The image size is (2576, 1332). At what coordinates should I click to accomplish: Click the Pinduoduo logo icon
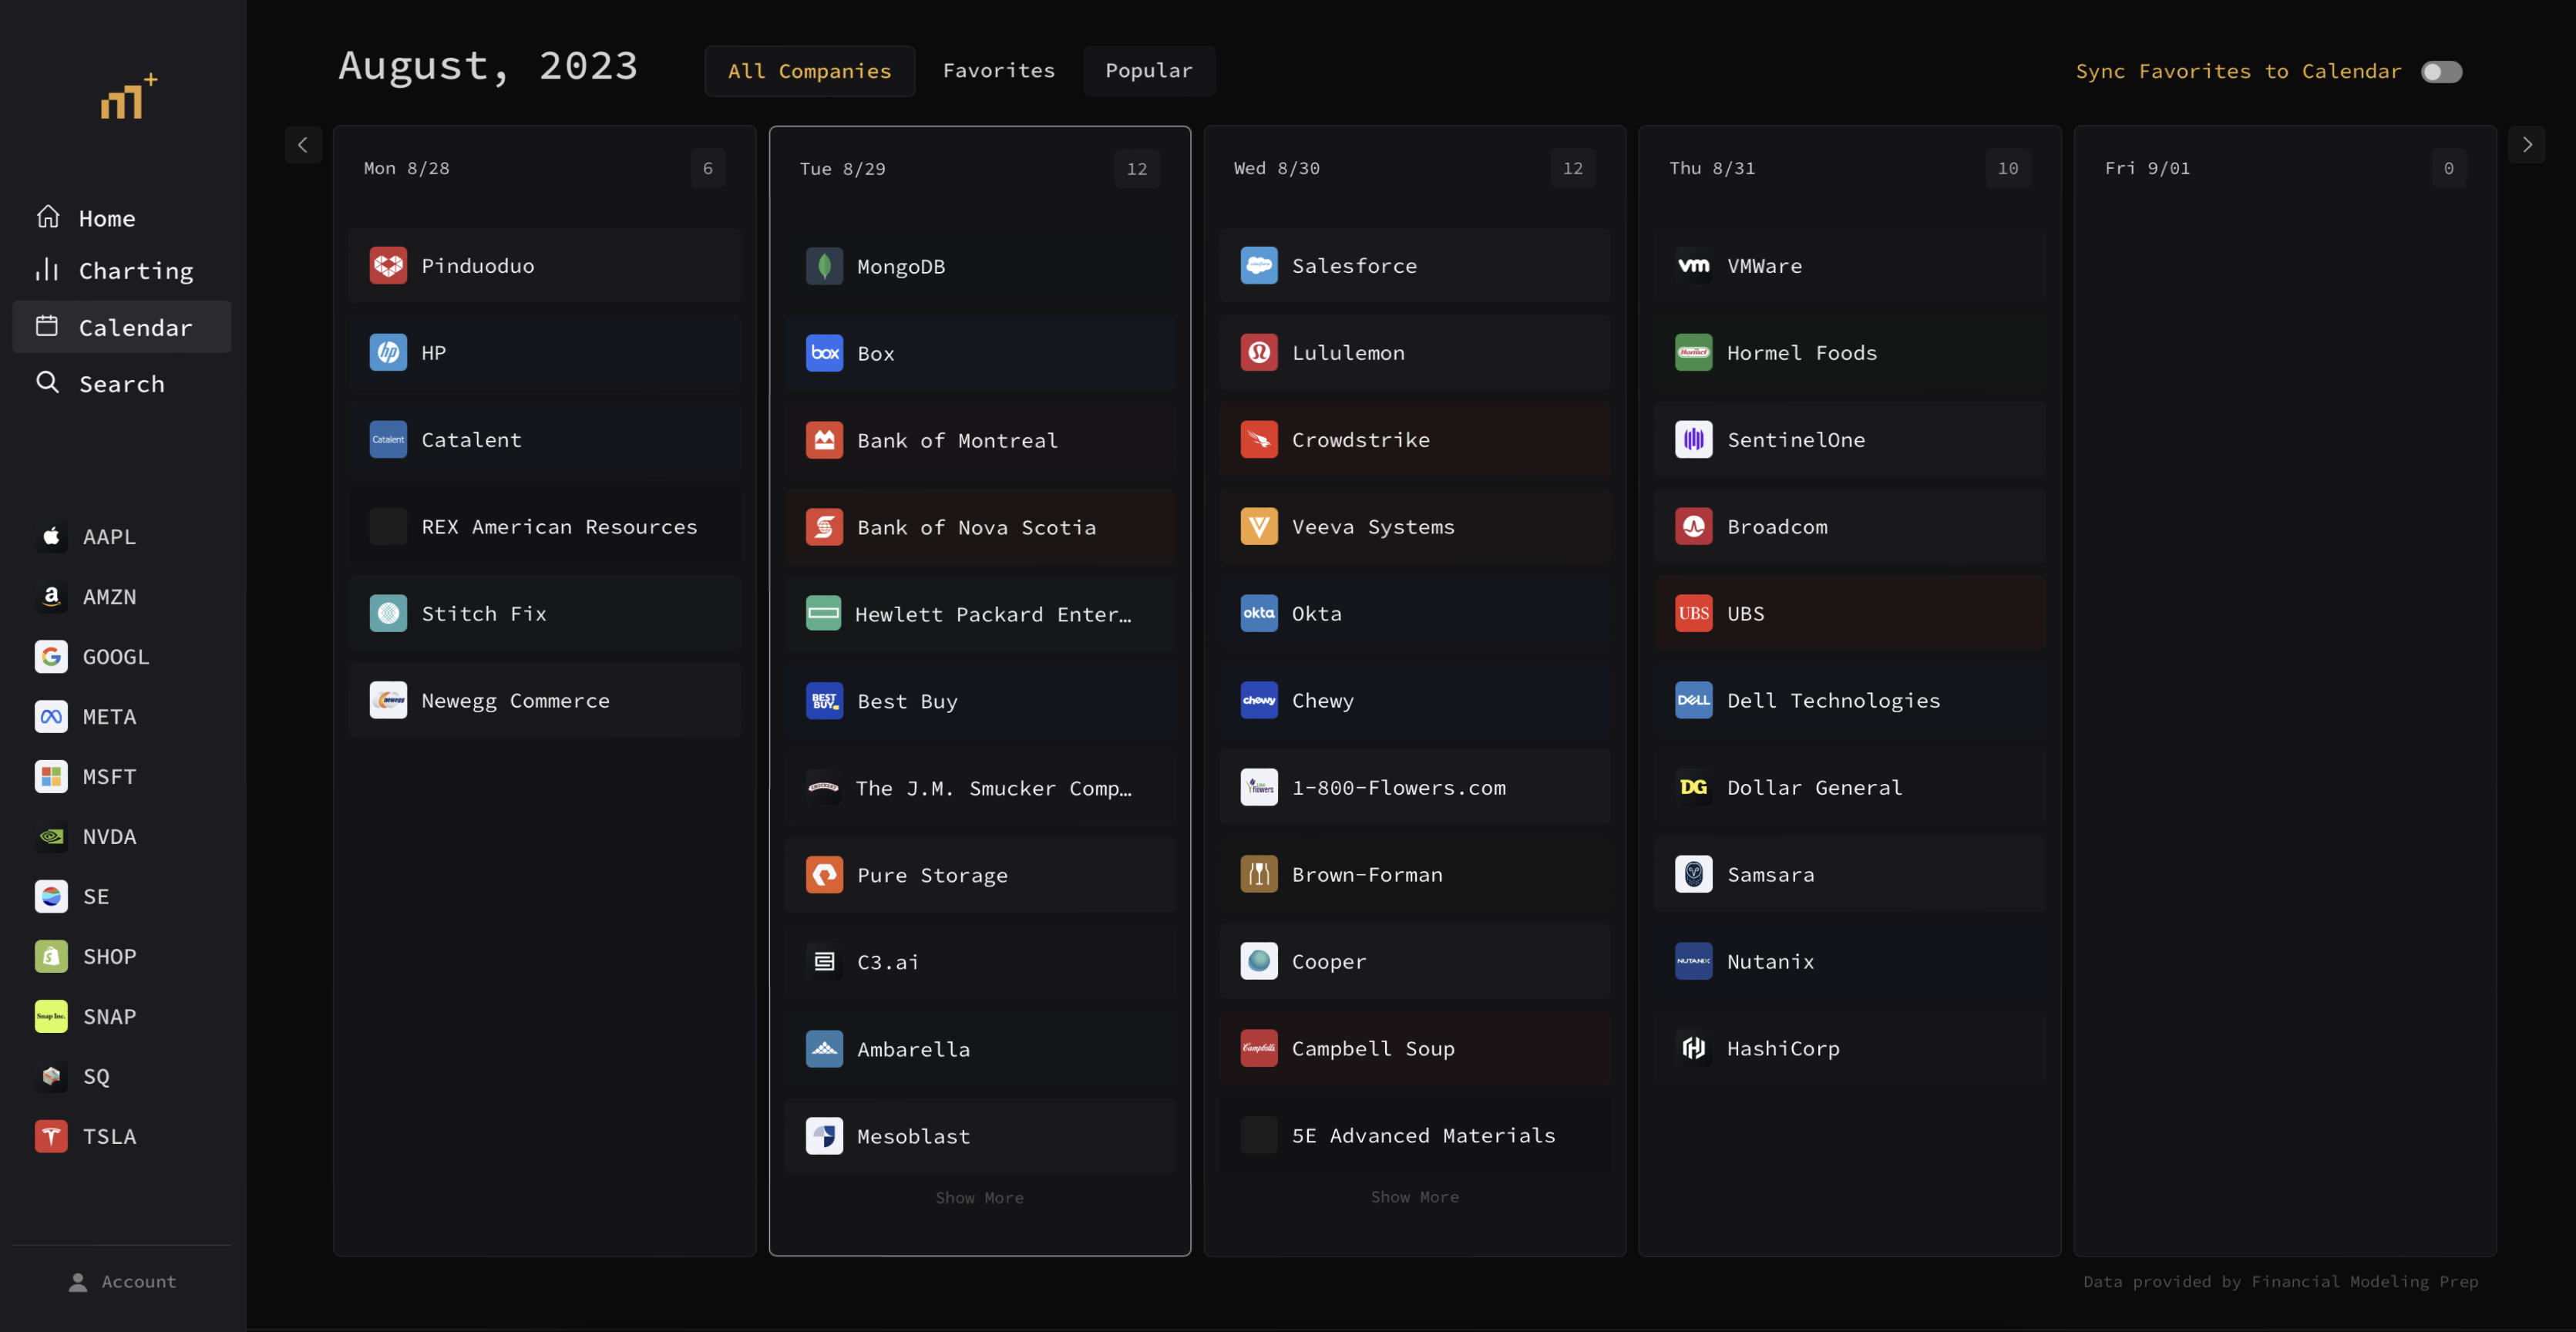[x=388, y=266]
